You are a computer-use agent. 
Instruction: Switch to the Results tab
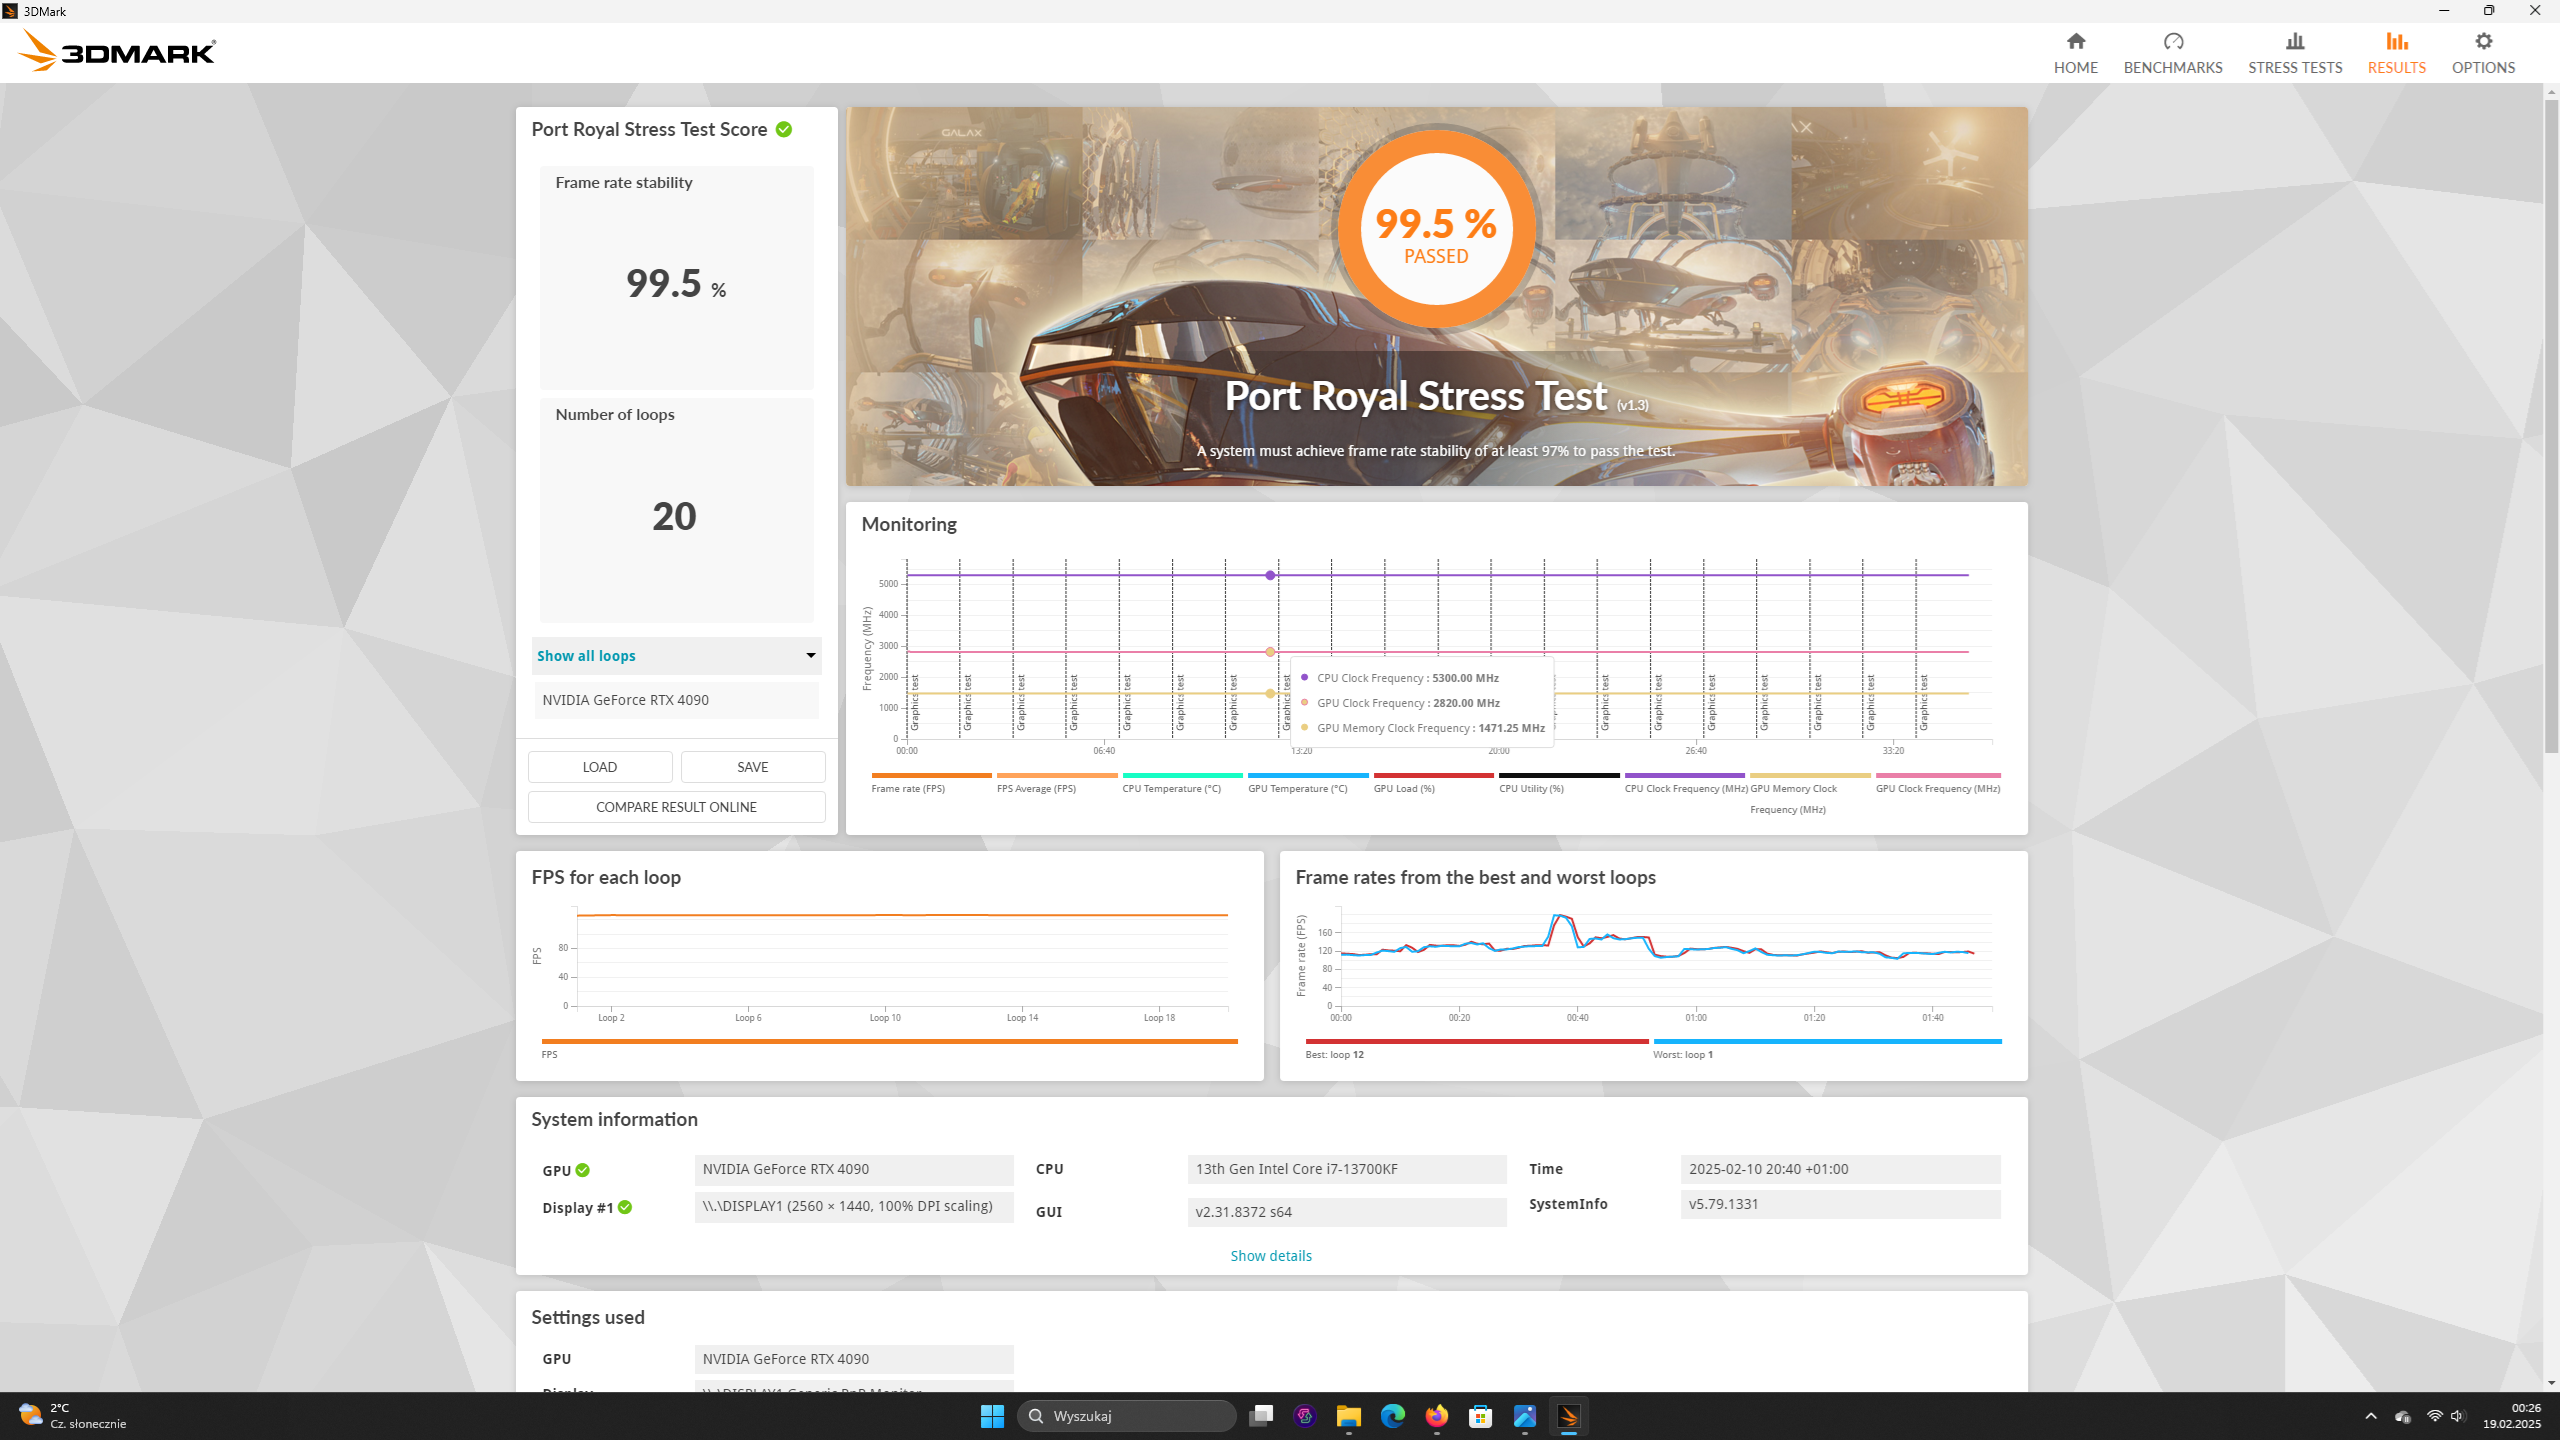pyautogui.click(x=2396, y=52)
